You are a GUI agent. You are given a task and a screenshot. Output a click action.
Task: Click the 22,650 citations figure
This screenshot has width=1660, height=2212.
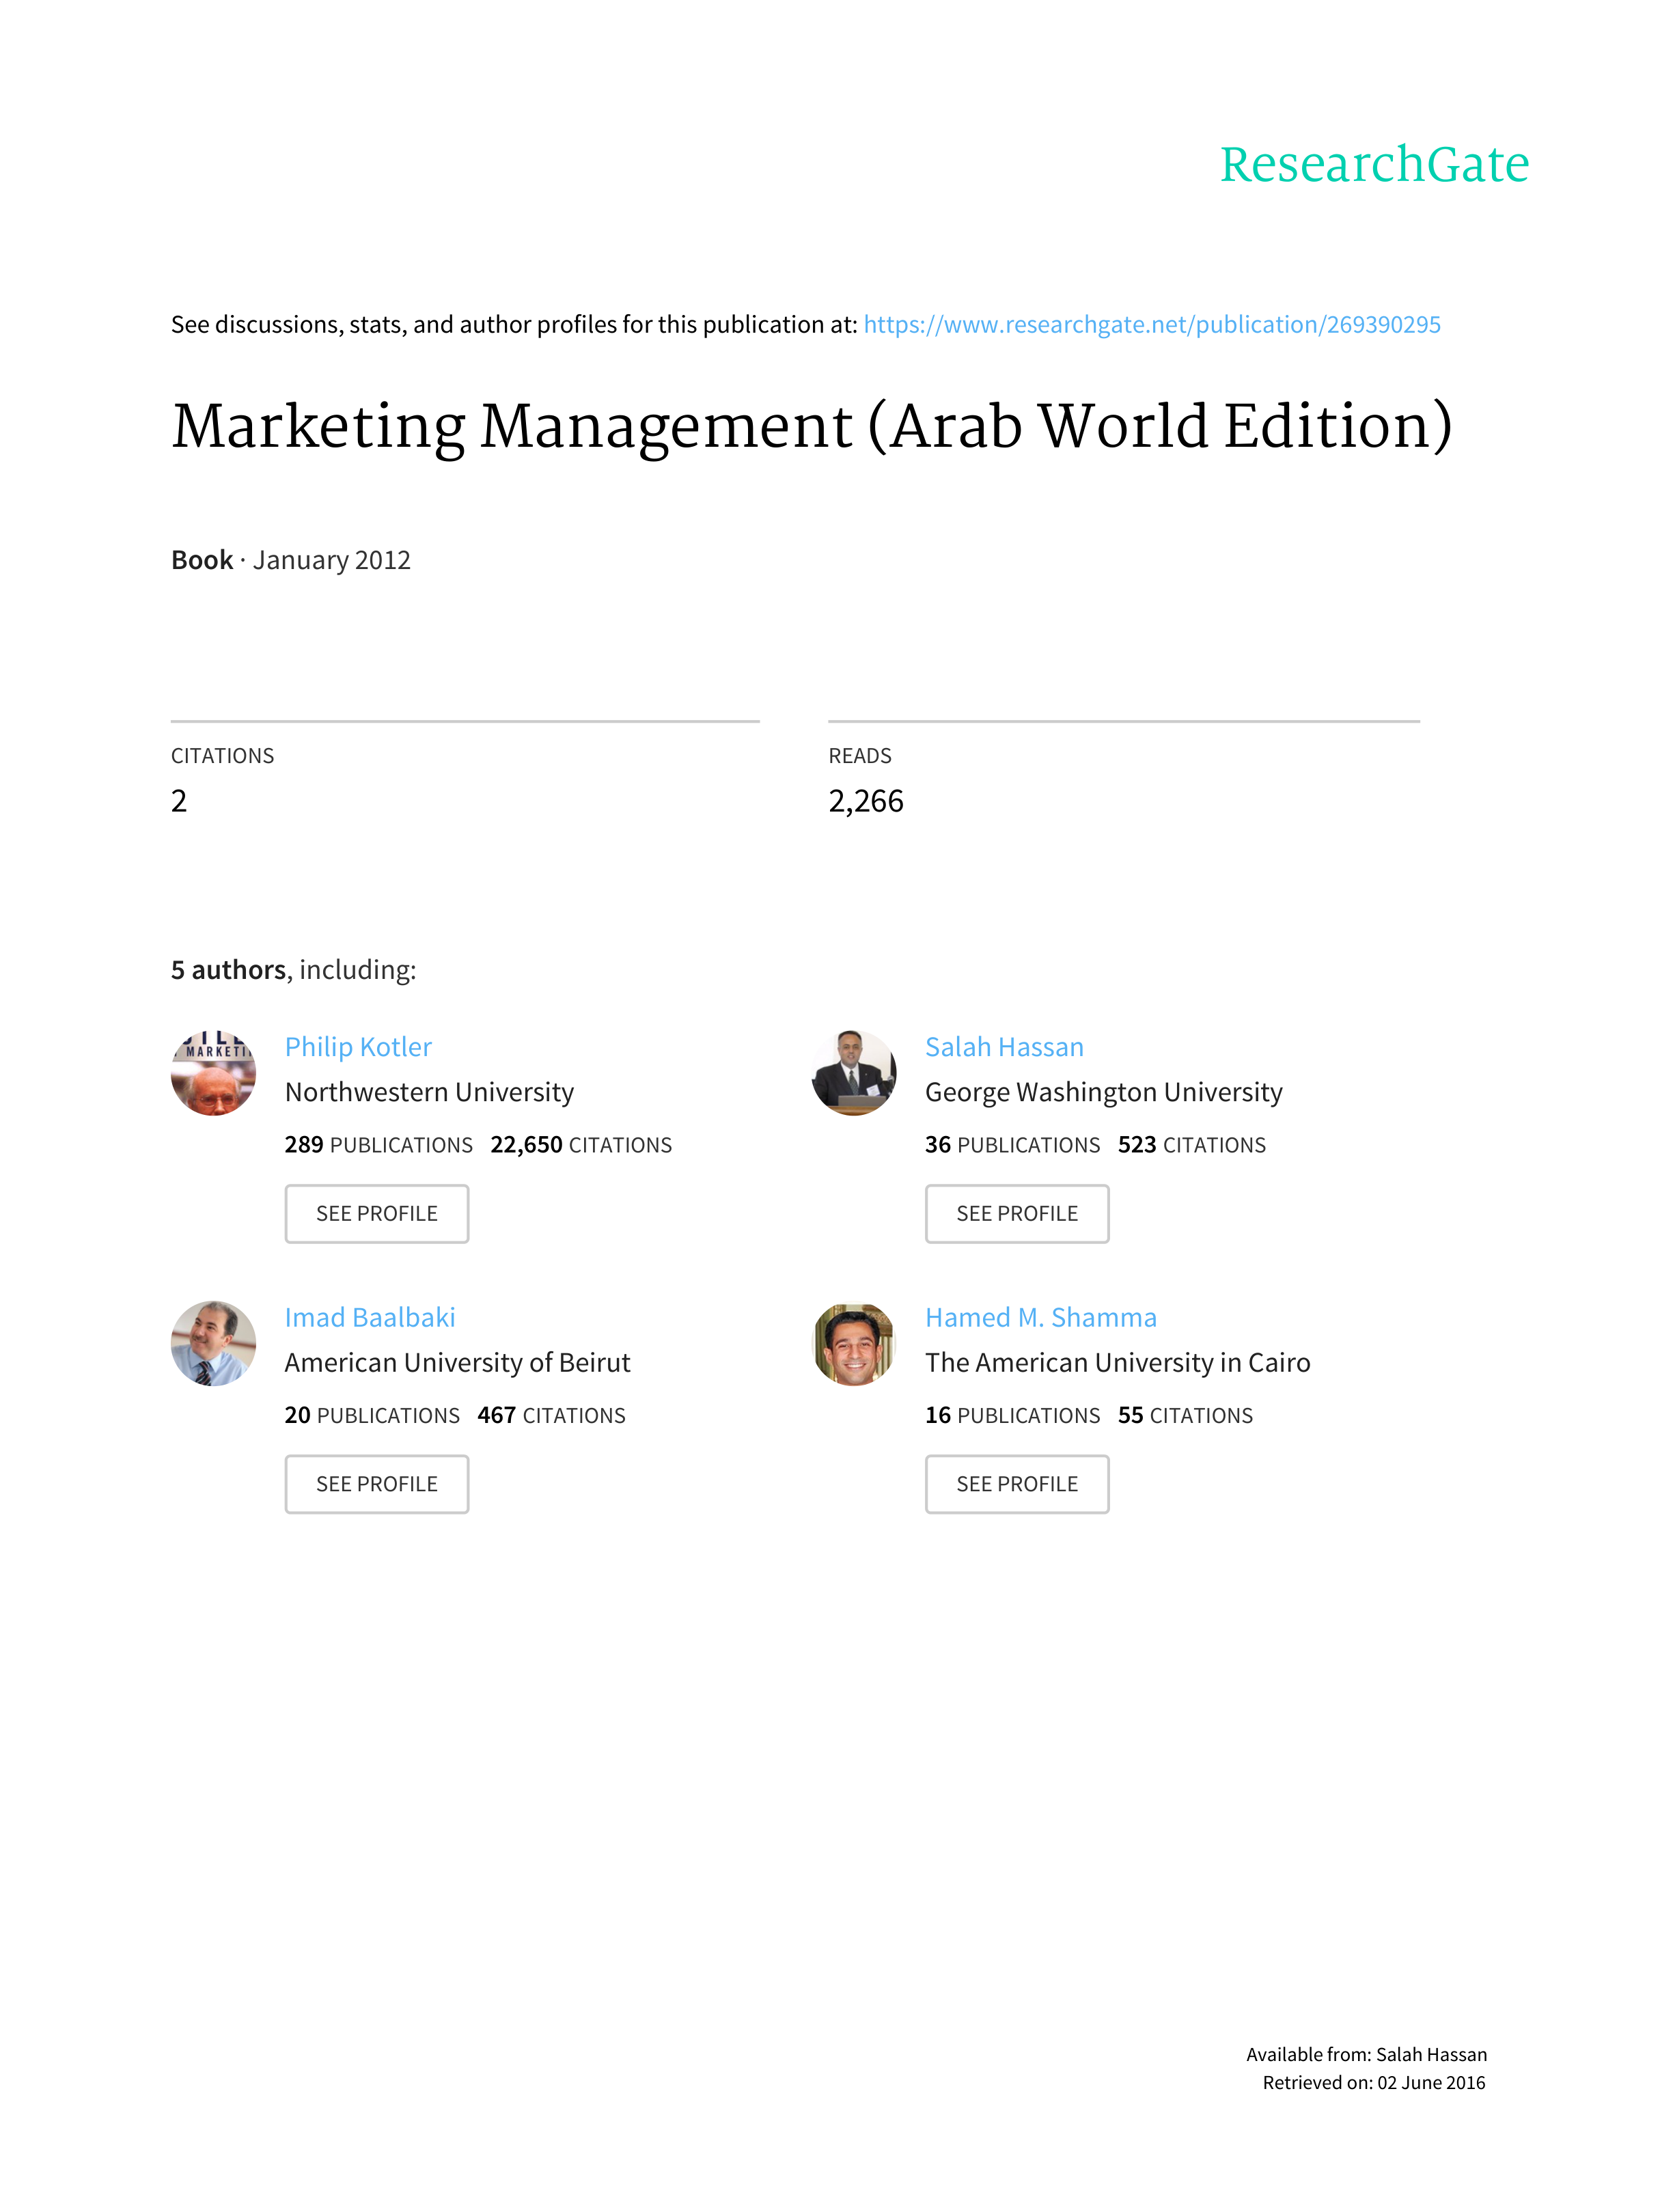pos(581,1145)
